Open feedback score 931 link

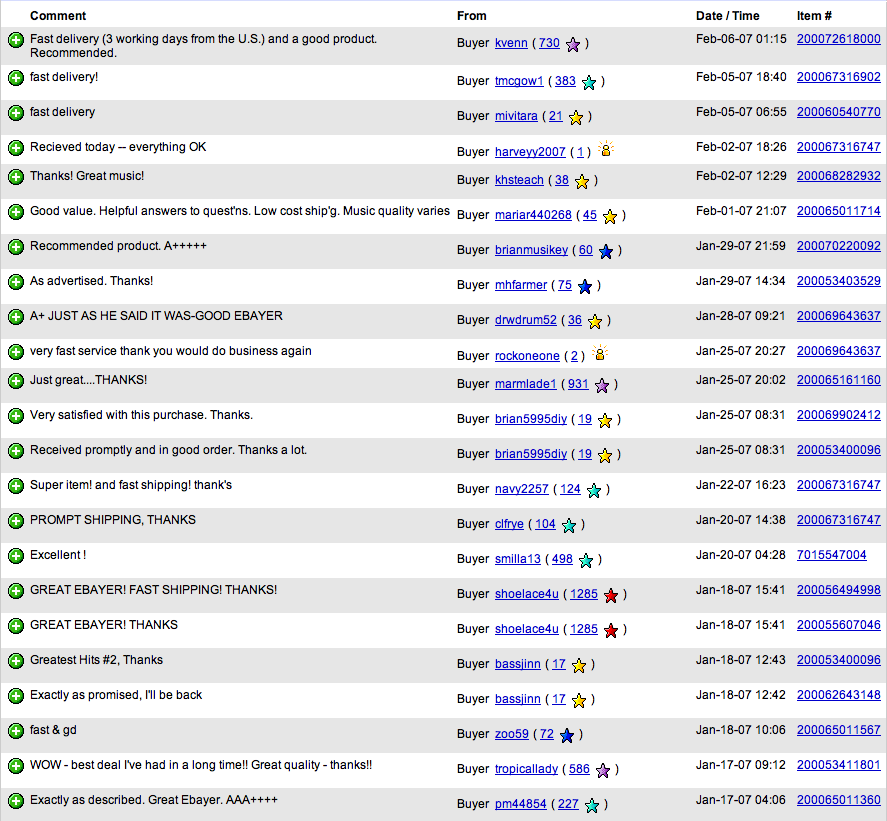[x=578, y=384]
